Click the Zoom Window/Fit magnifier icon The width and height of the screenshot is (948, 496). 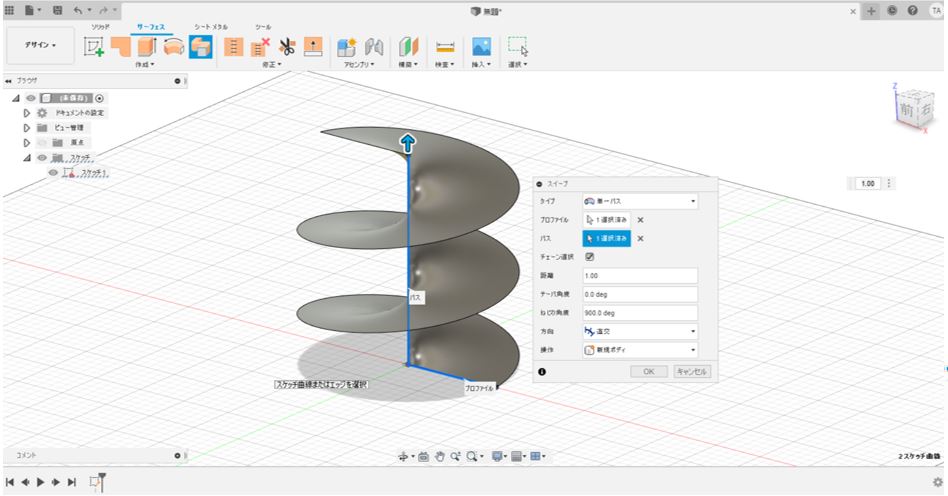click(472, 457)
